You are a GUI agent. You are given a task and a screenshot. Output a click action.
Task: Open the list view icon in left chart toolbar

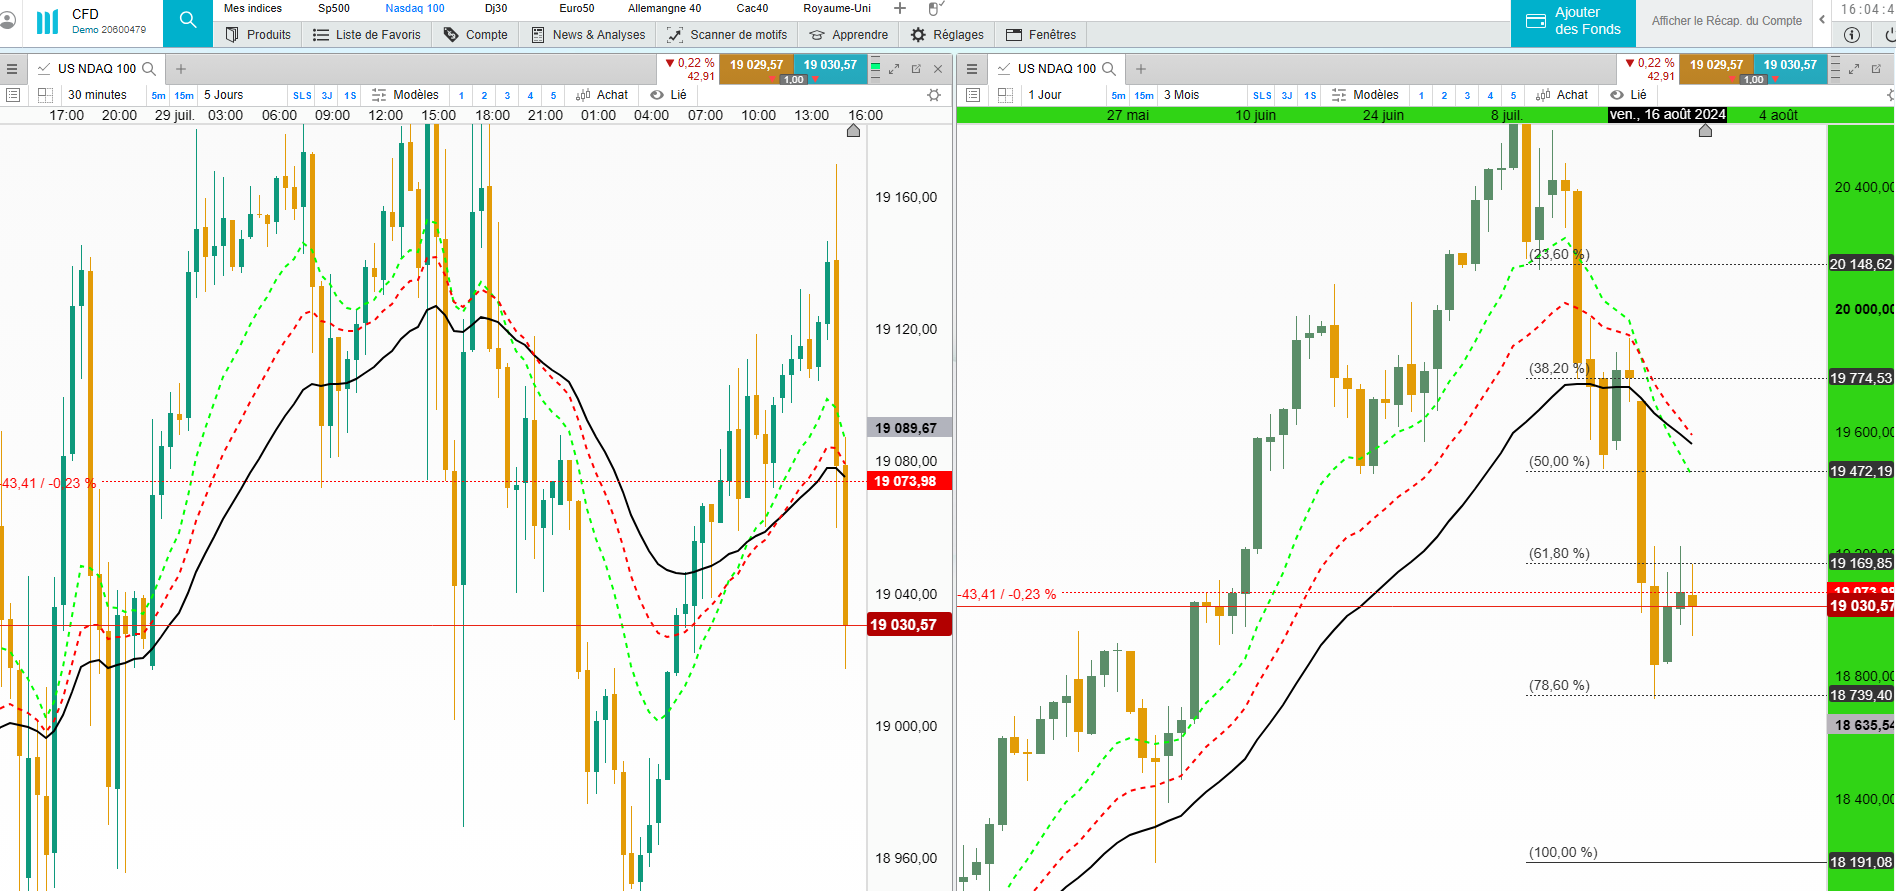[13, 95]
